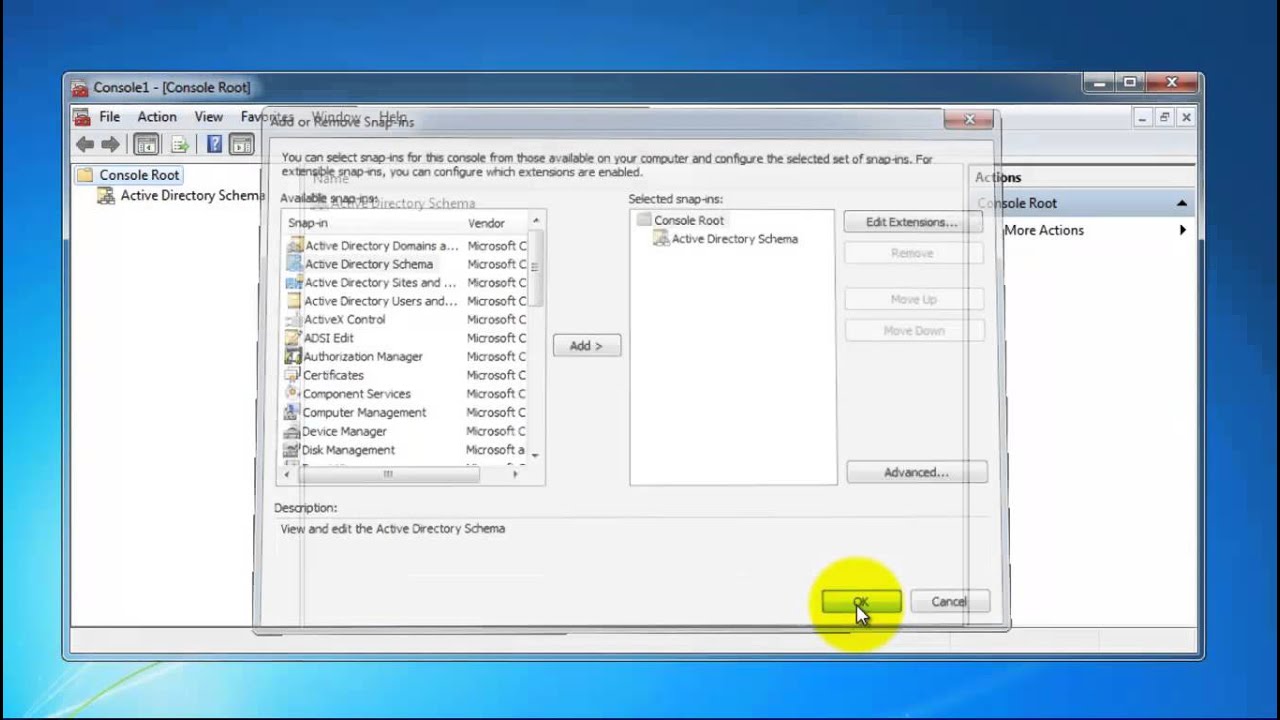Image resolution: width=1280 pixels, height=720 pixels.
Task: Open the File menu
Action: point(109,117)
